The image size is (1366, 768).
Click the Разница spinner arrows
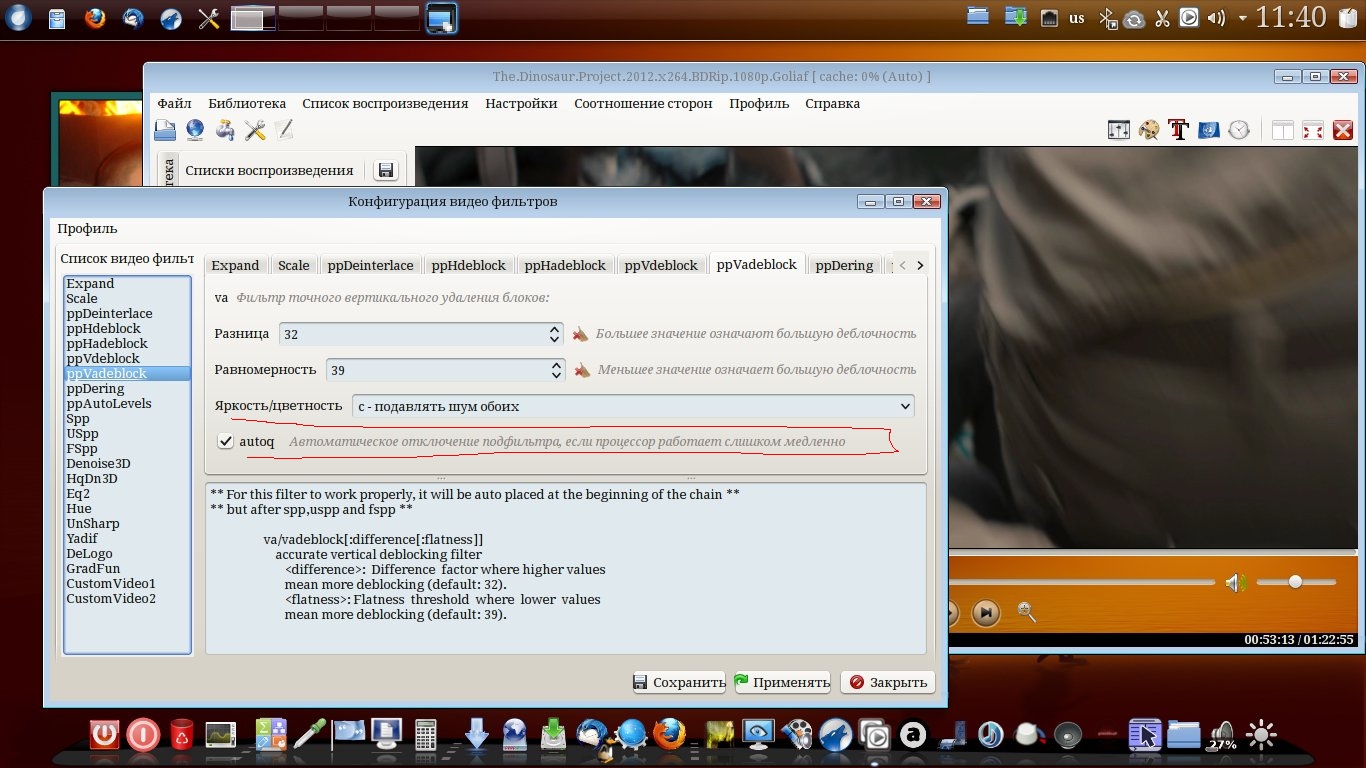point(556,334)
